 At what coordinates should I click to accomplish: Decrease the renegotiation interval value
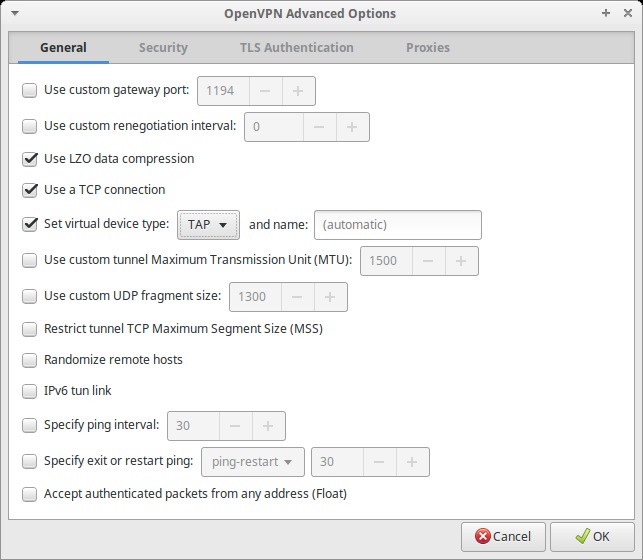(x=319, y=127)
